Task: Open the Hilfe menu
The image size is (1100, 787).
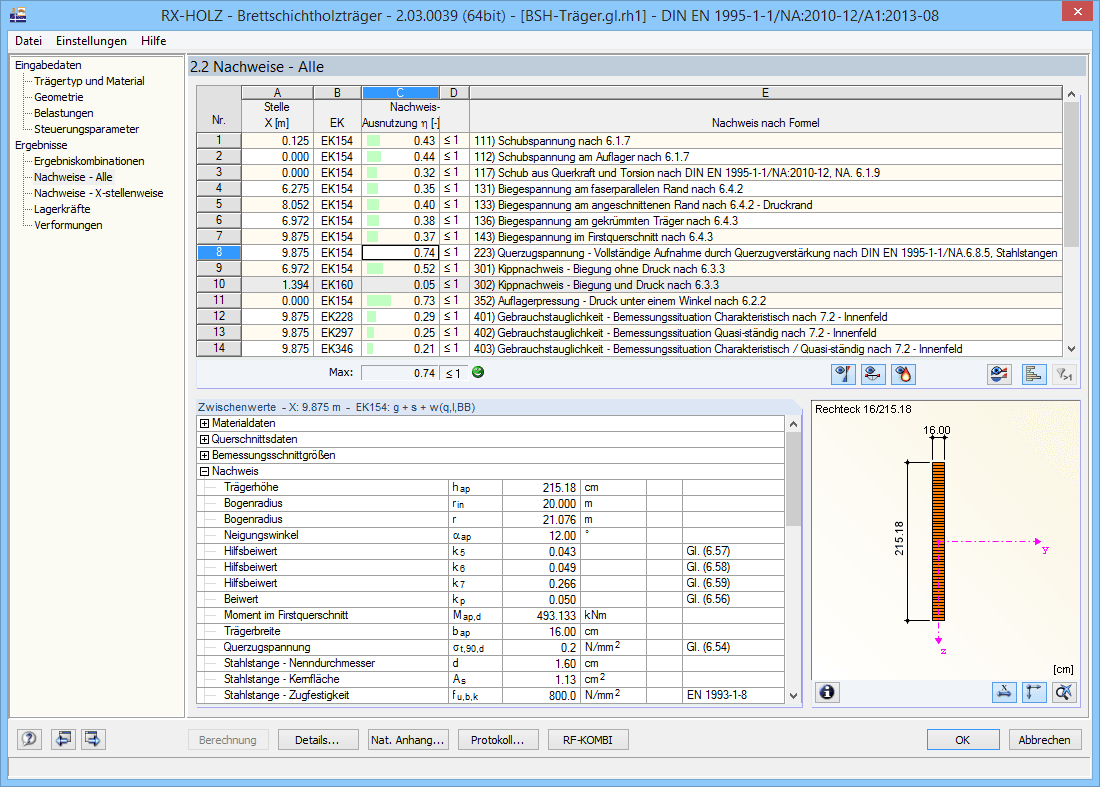Action: coord(153,41)
